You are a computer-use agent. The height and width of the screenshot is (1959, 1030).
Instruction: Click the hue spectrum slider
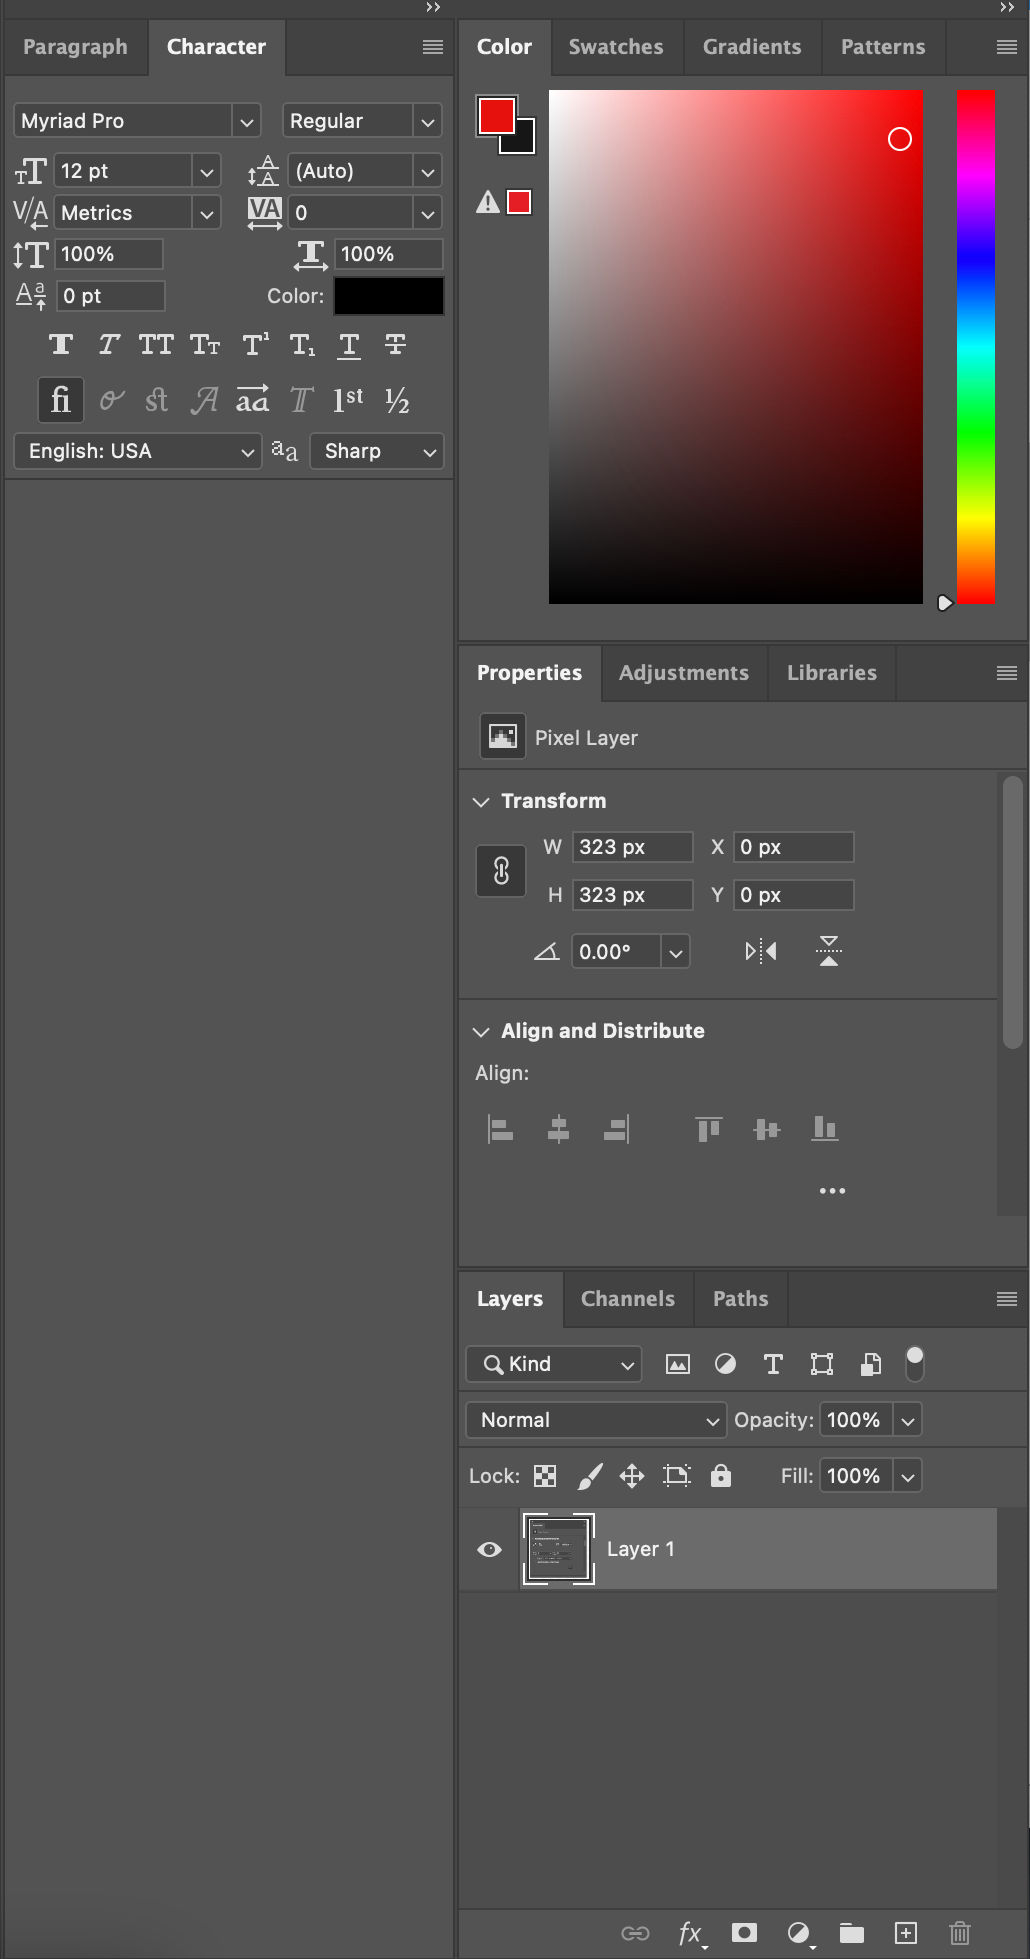point(976,347)
